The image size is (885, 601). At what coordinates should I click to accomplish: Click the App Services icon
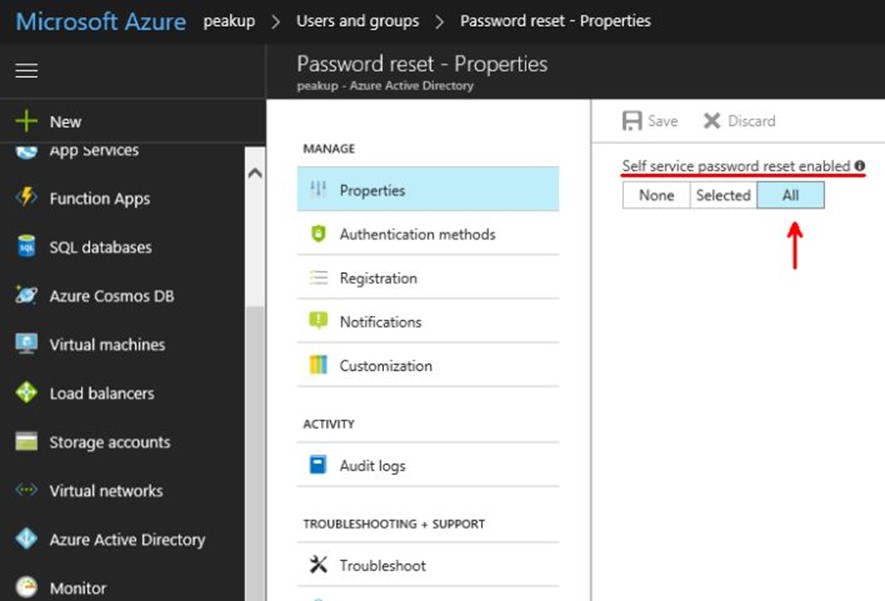[x=27, y=152]
